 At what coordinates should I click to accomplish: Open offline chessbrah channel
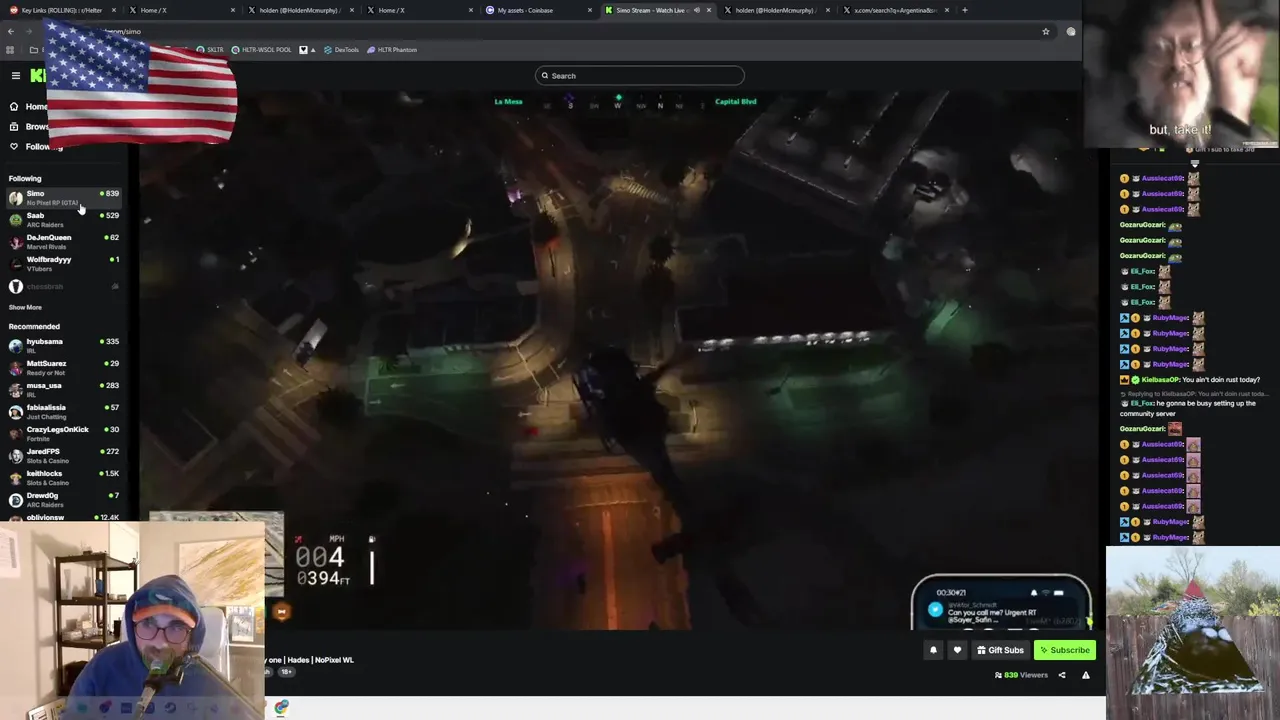tap(62, 287)
